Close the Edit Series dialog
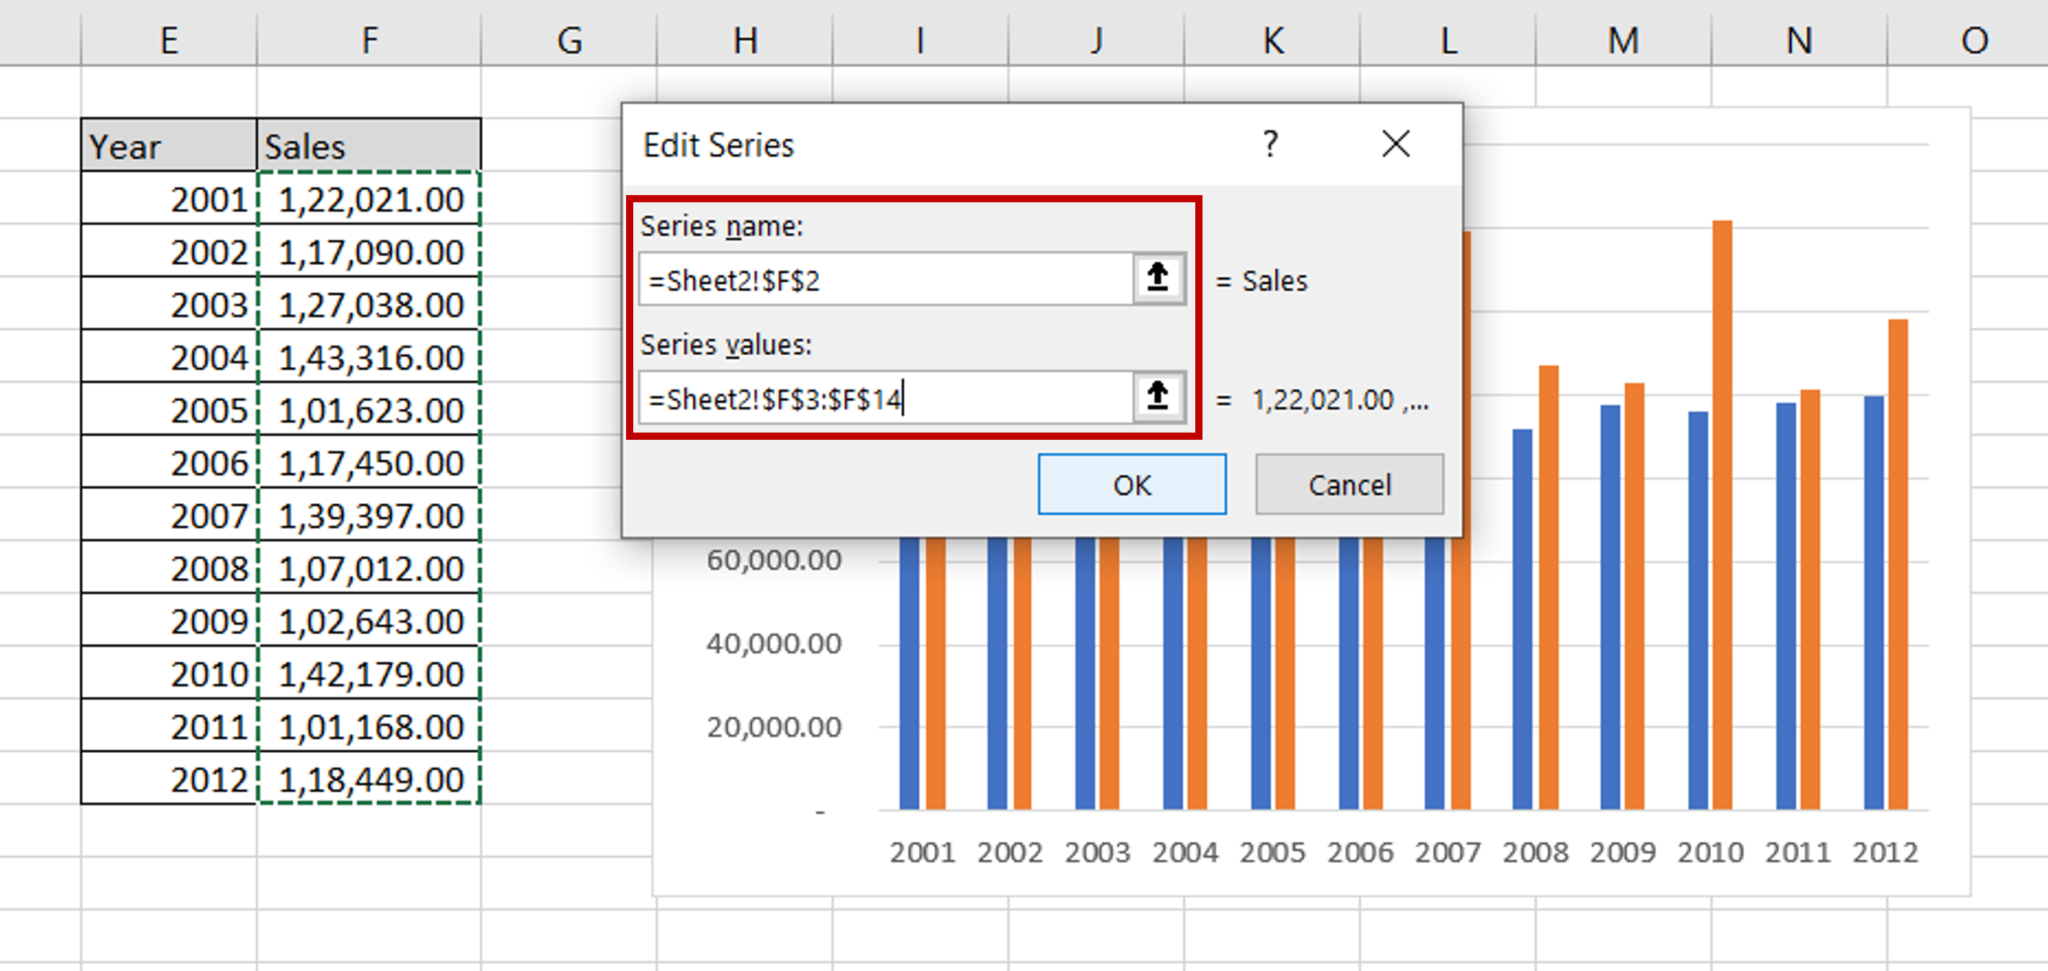This screenshot has width=2048, height=971. point(1396,144)
